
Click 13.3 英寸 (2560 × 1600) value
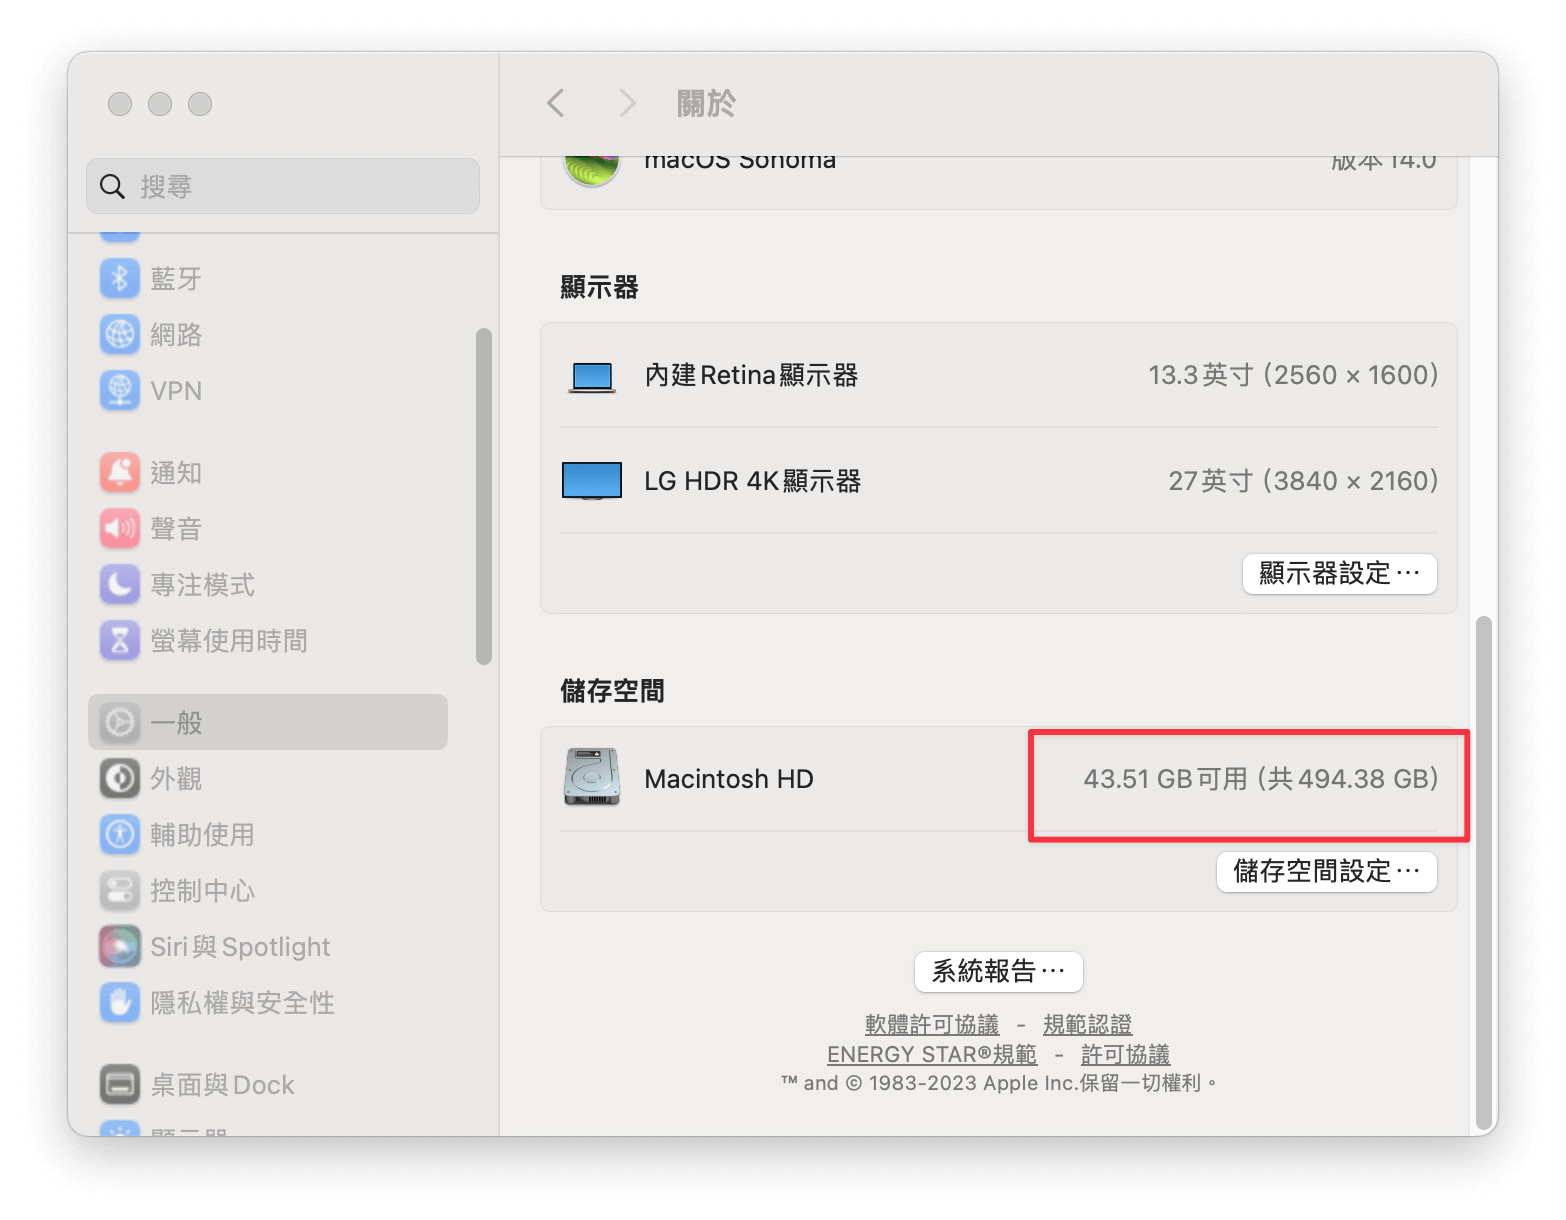[x=1293, y=376]
